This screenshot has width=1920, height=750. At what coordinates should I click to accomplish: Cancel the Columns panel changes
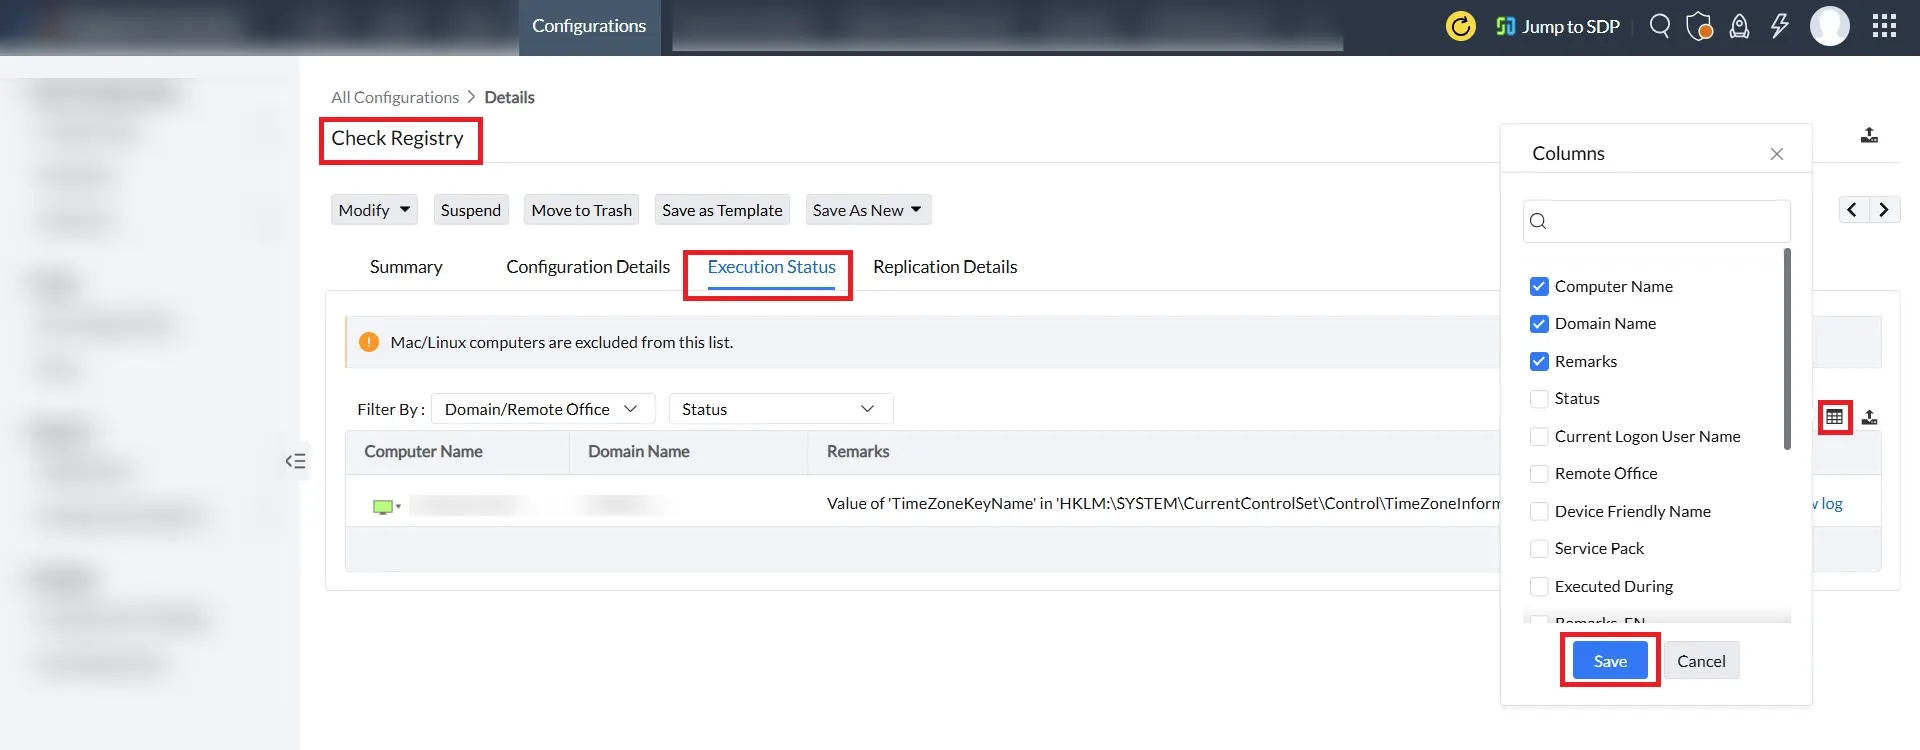(1701, 661)
